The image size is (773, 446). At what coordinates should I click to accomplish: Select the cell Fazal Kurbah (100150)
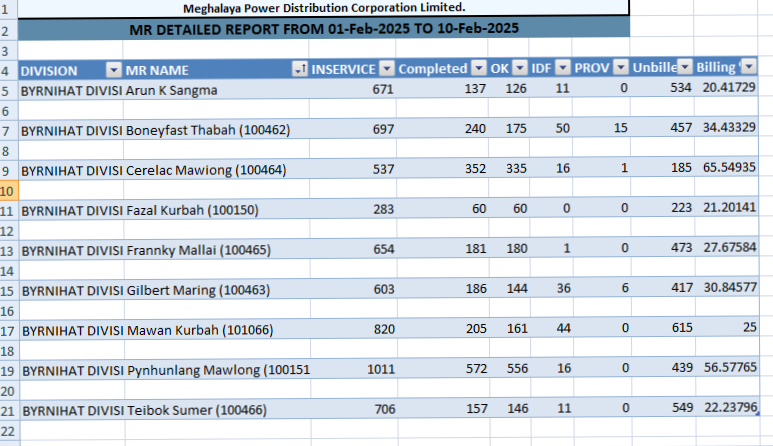pos(216,210)
